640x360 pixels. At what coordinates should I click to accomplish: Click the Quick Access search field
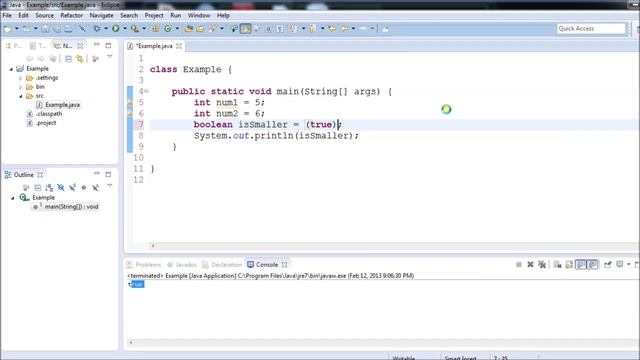(x=591, y=28)
